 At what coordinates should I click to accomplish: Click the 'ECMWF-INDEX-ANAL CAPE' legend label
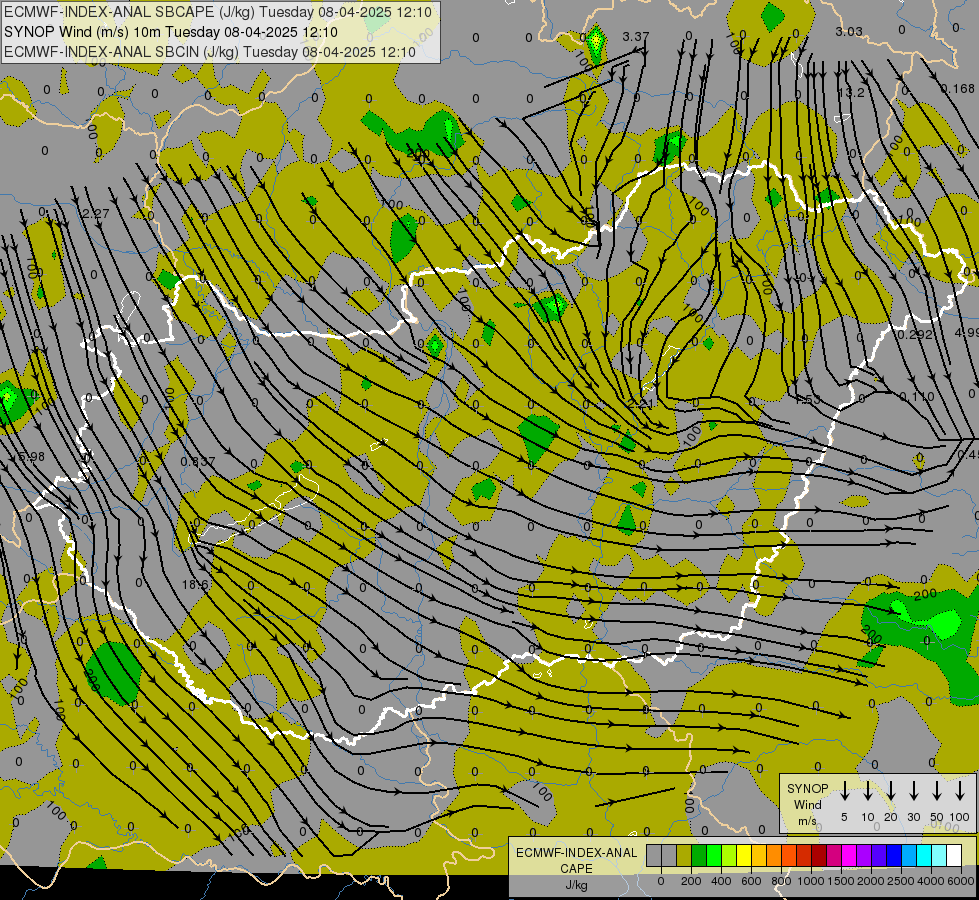point(576,860)
